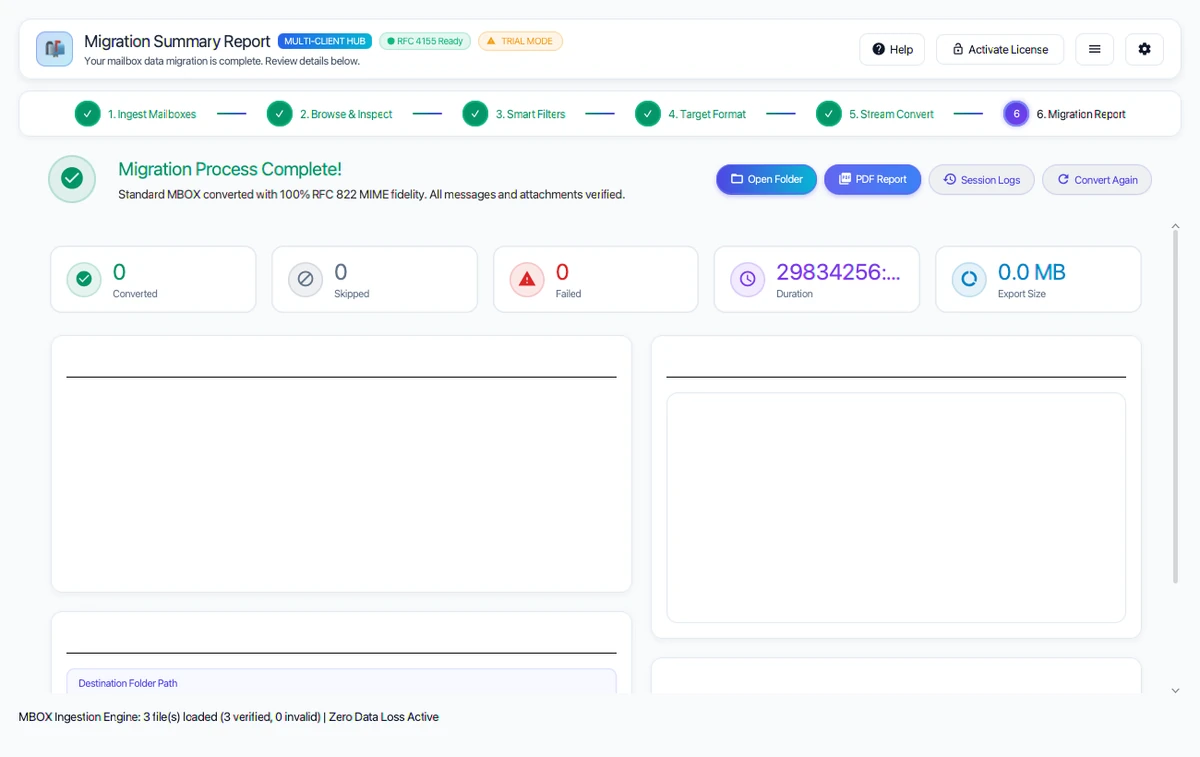This screenshot has width=1200, height=757.
Task: Click the Stream Convert checkmark circle
Action: [829, 114]
